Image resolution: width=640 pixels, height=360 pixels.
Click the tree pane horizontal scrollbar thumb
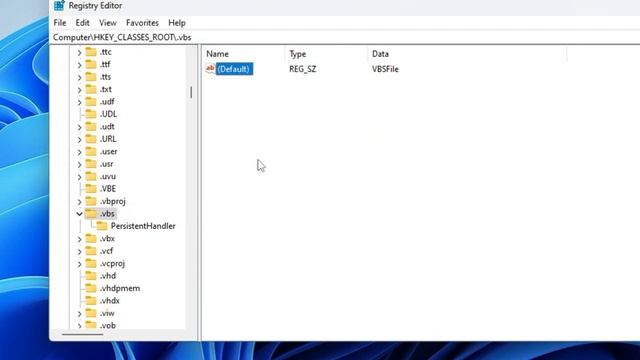tap(82, 335)
